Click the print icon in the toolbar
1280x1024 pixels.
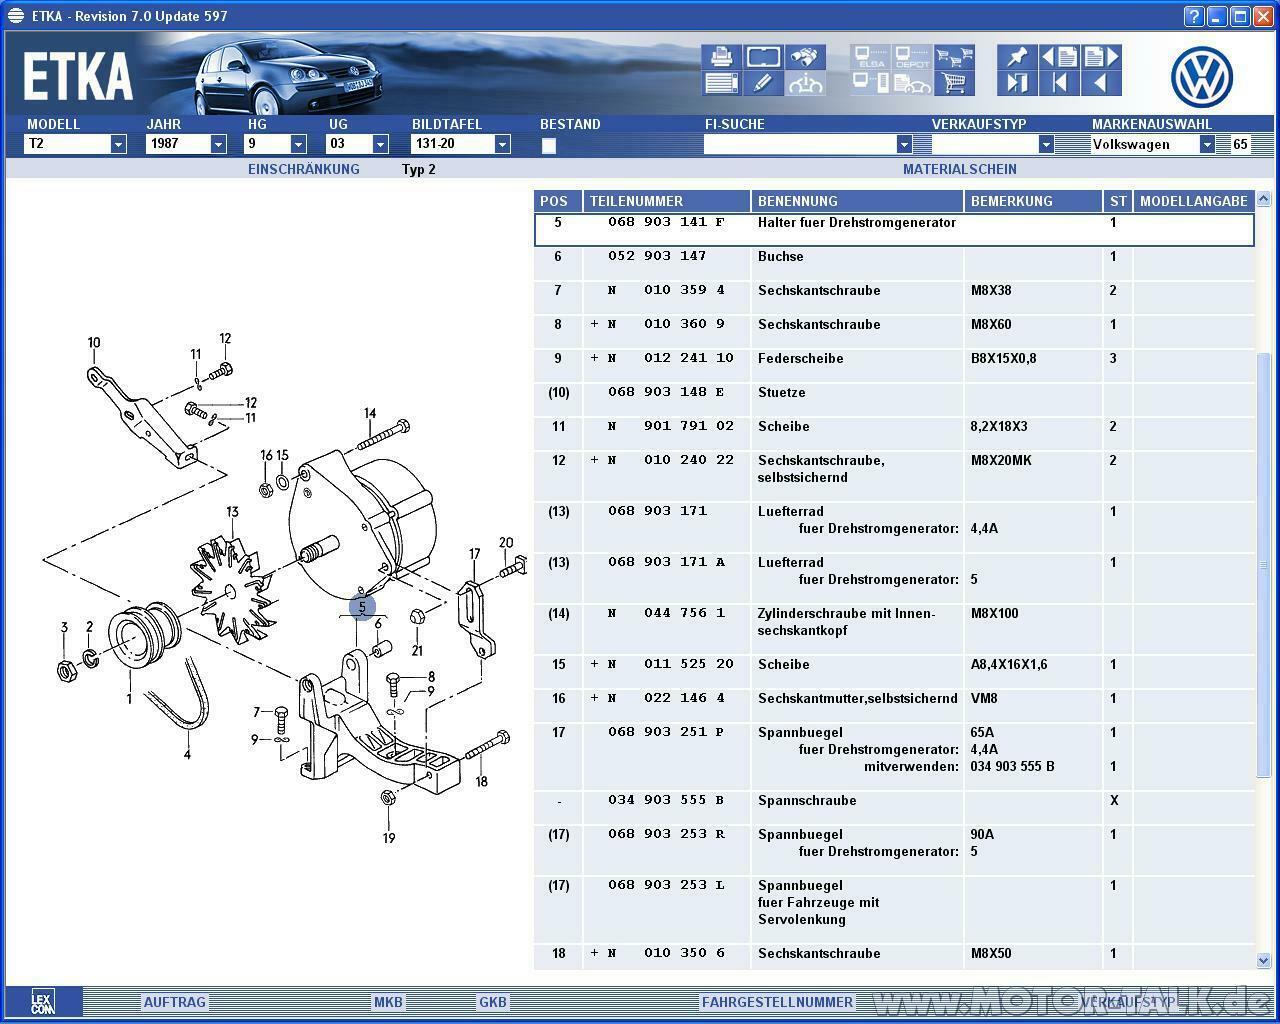pos(720,57)
